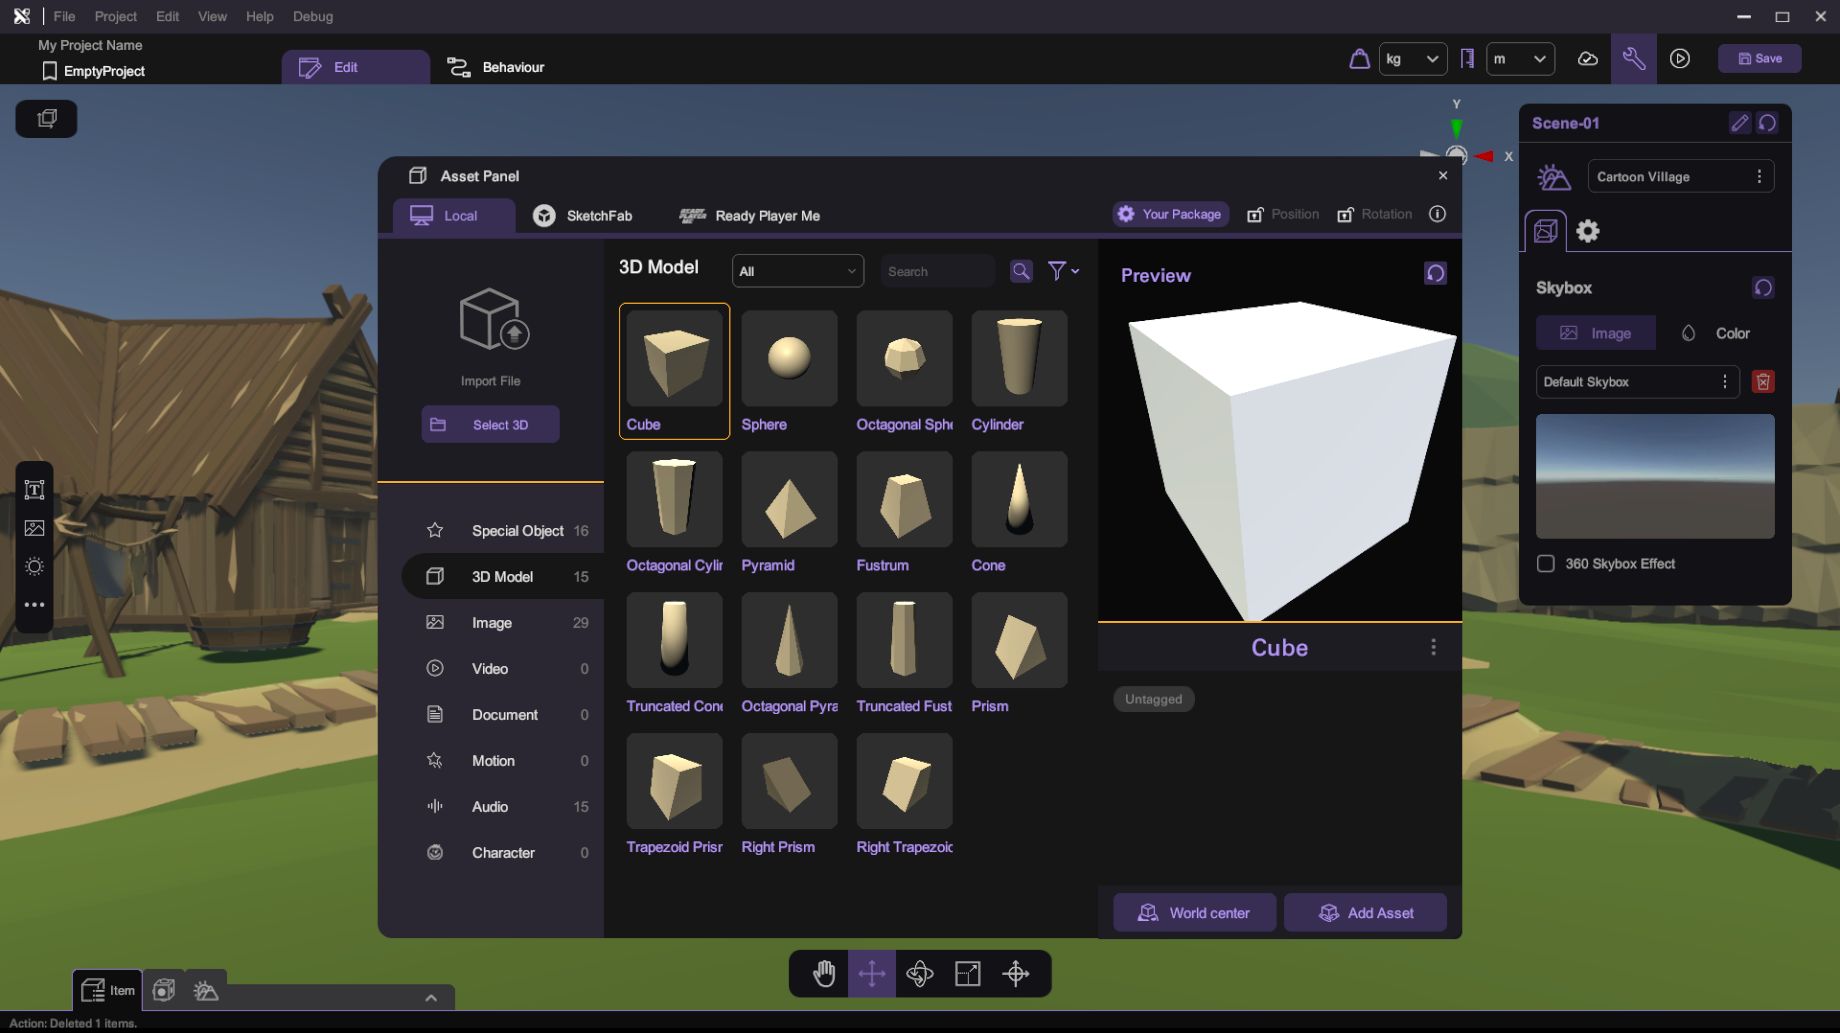Click the Asset Panel info icon
Image resolution: width=1840 pixels, height=1033 pixels.
click(x=1437, y=214)
